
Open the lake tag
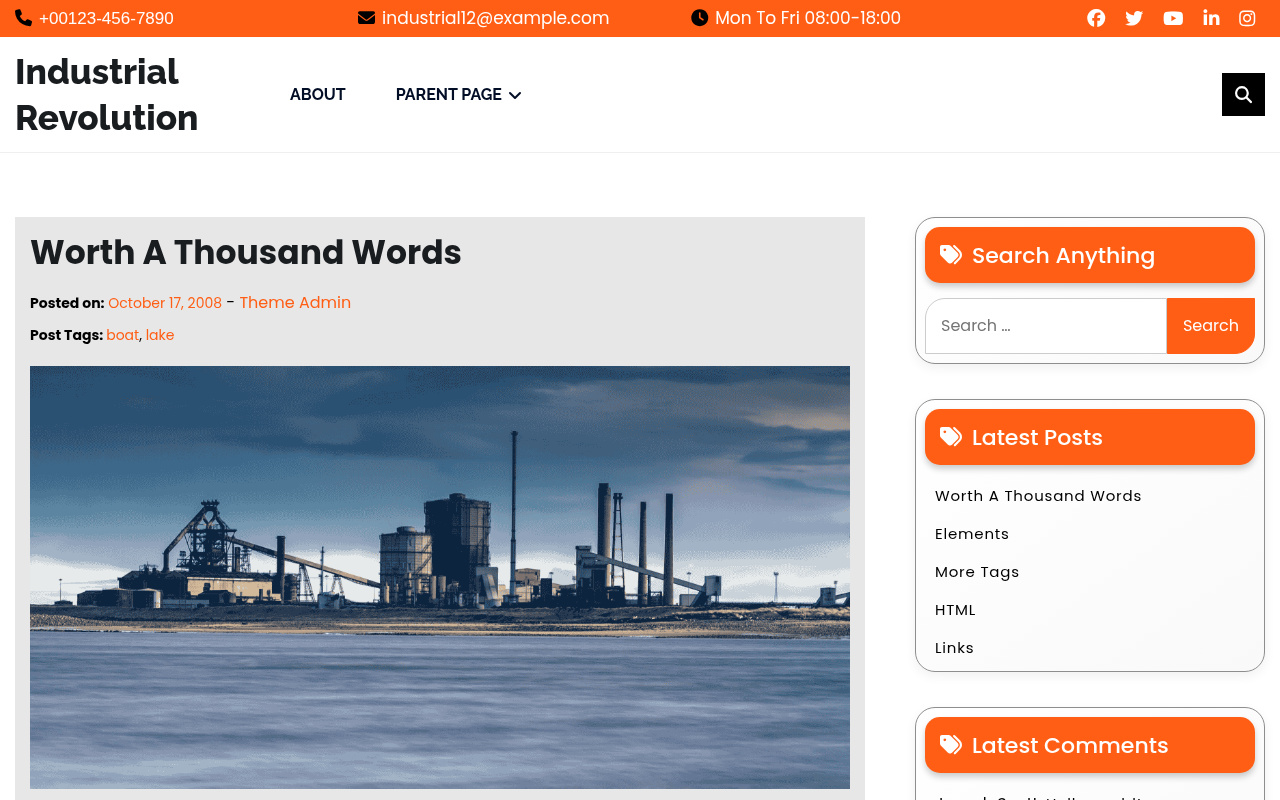[160, 335]
